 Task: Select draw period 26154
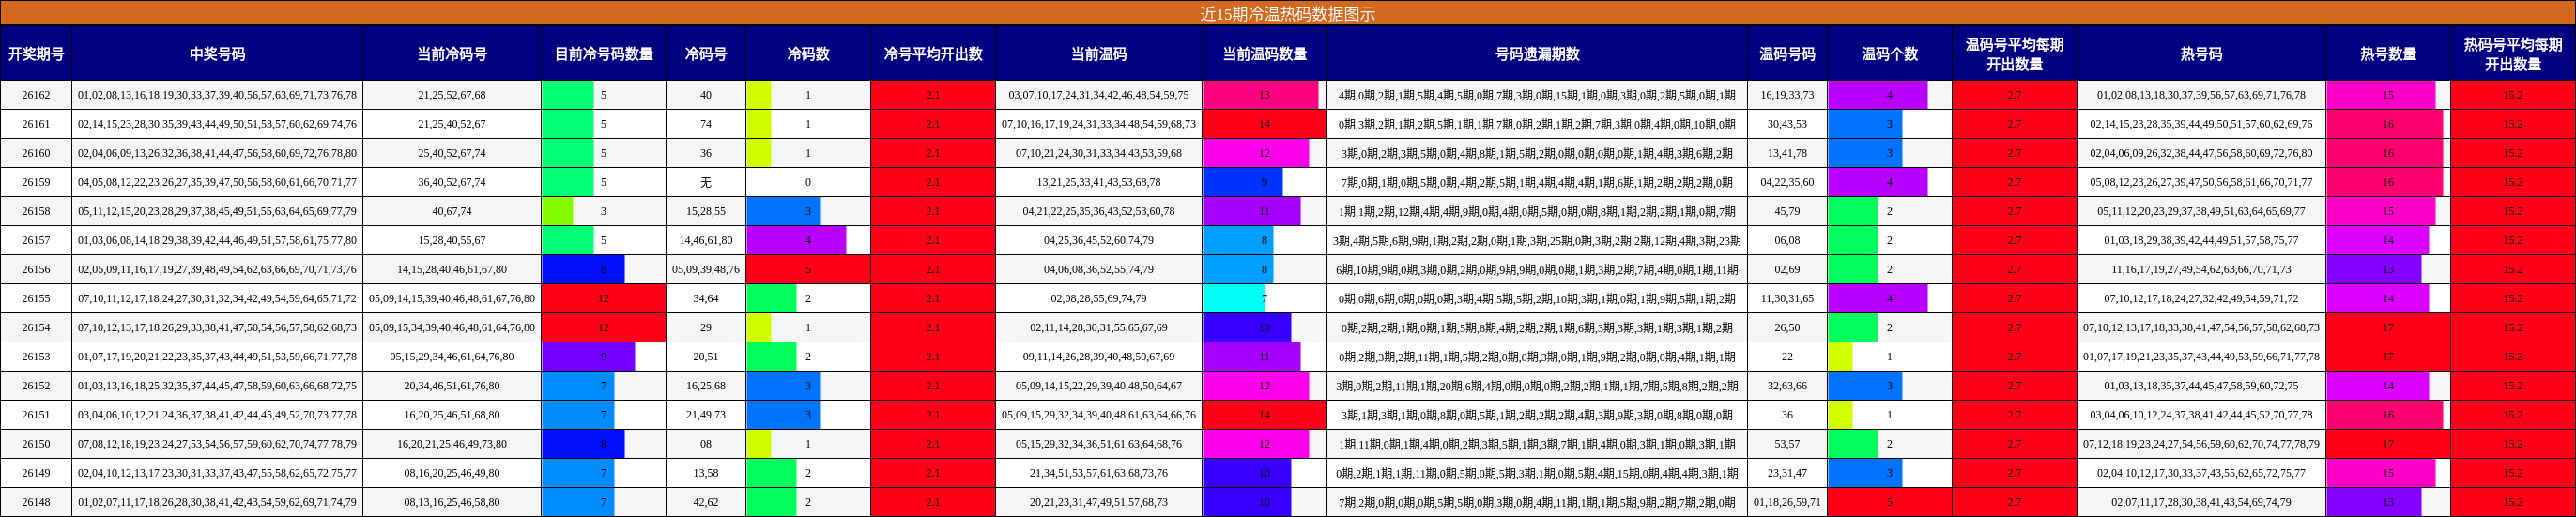click(x=36, y=327)
